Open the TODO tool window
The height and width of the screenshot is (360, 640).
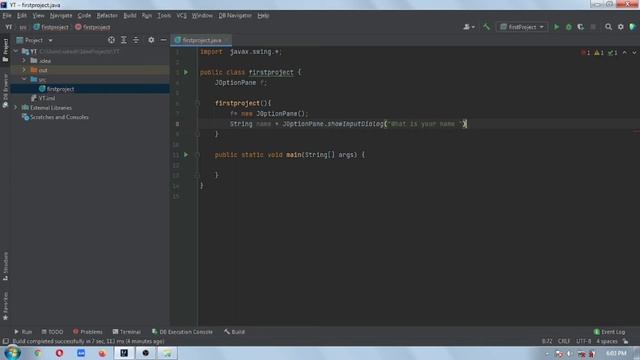[x=52, y=332]
